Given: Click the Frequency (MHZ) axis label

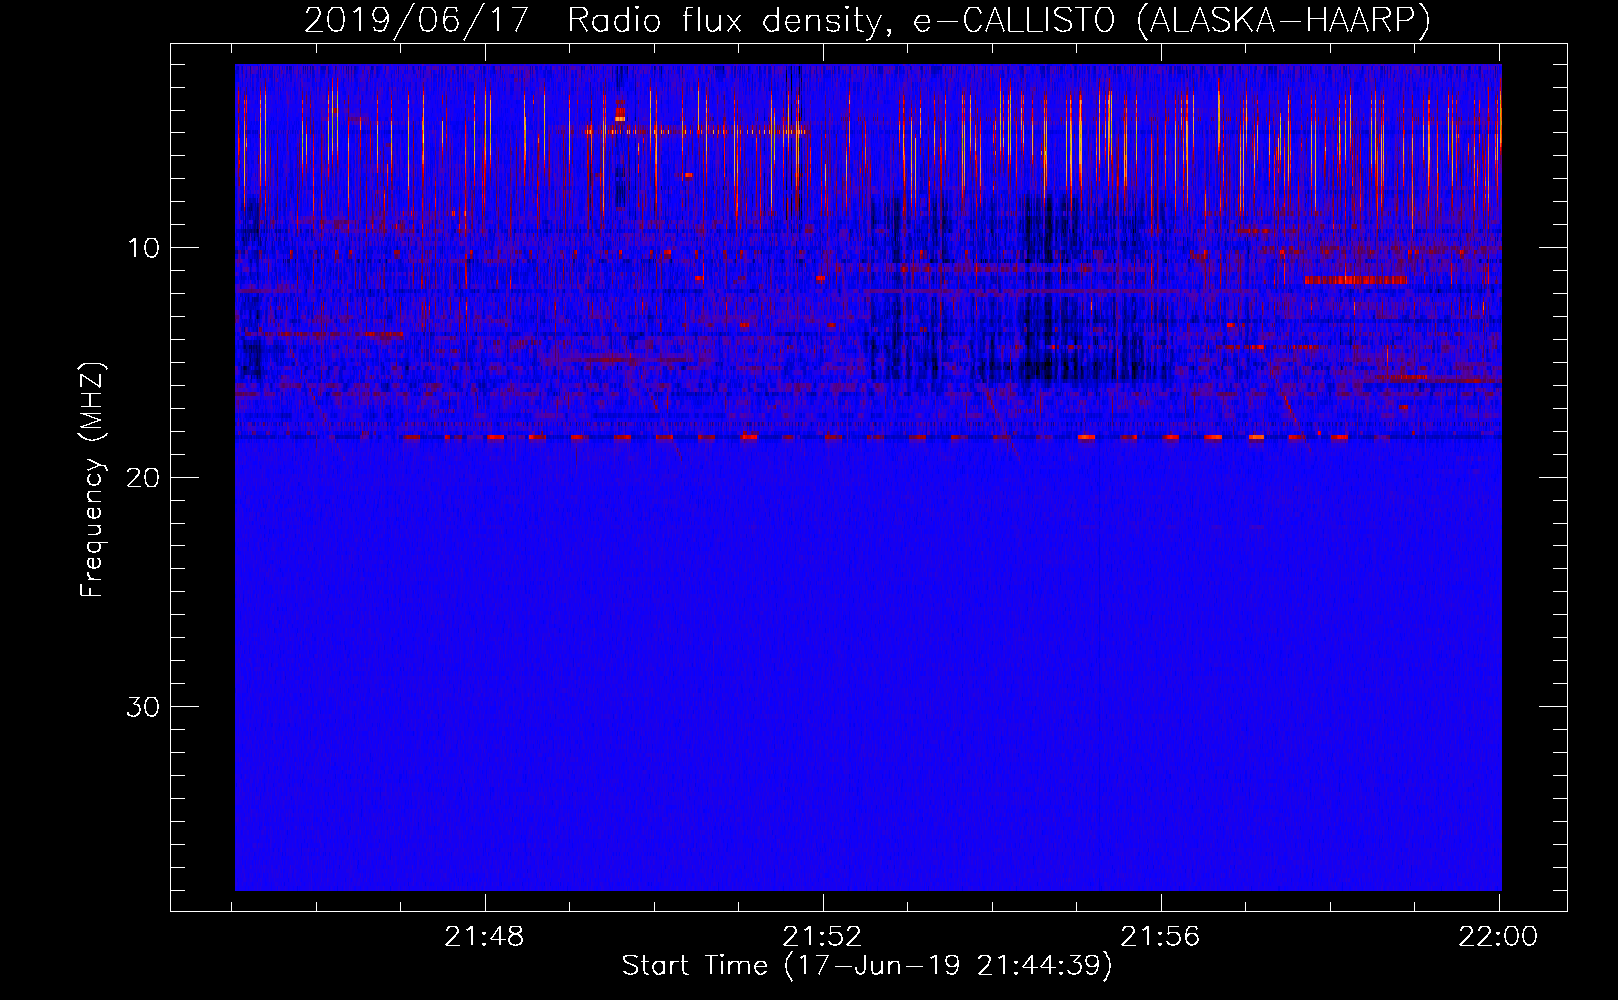Looking at the screenshot, I should pos(92,480).
